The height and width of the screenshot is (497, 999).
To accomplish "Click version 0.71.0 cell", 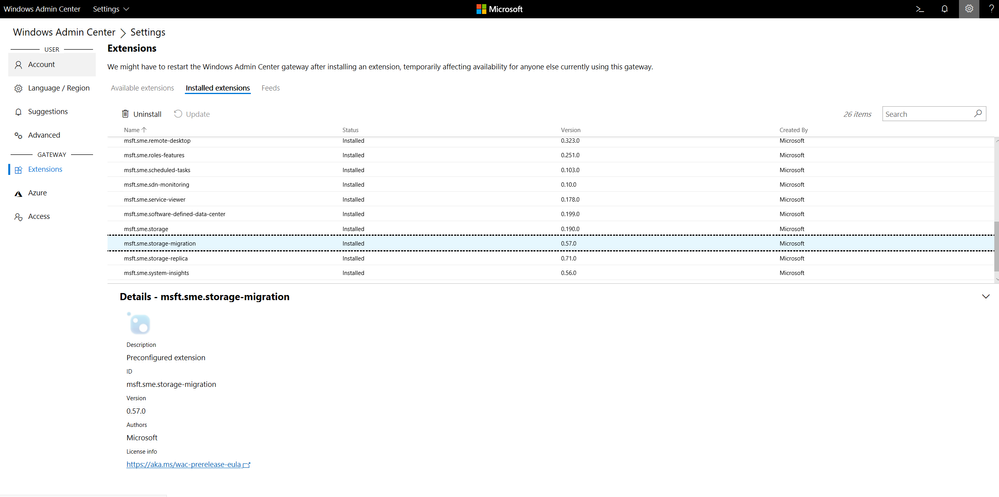I will point(568,259).
